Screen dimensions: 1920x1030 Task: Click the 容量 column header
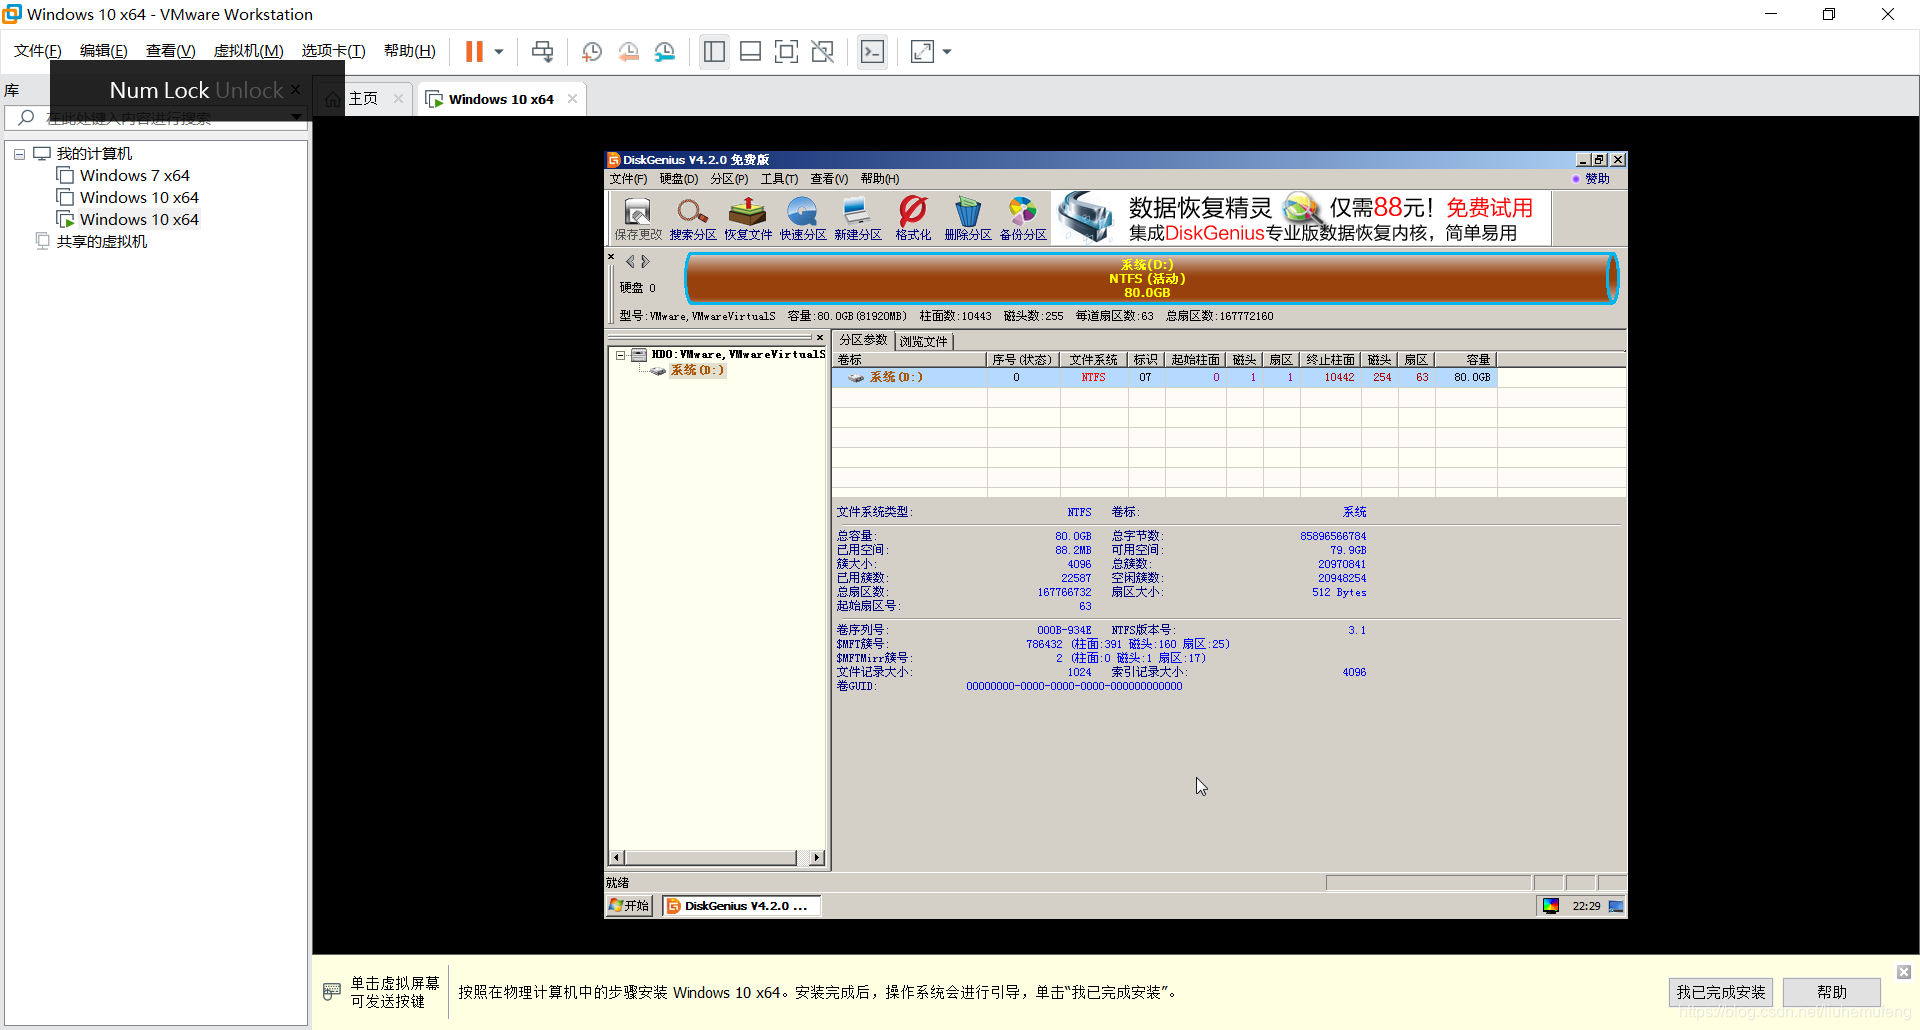pos(1466,360)
